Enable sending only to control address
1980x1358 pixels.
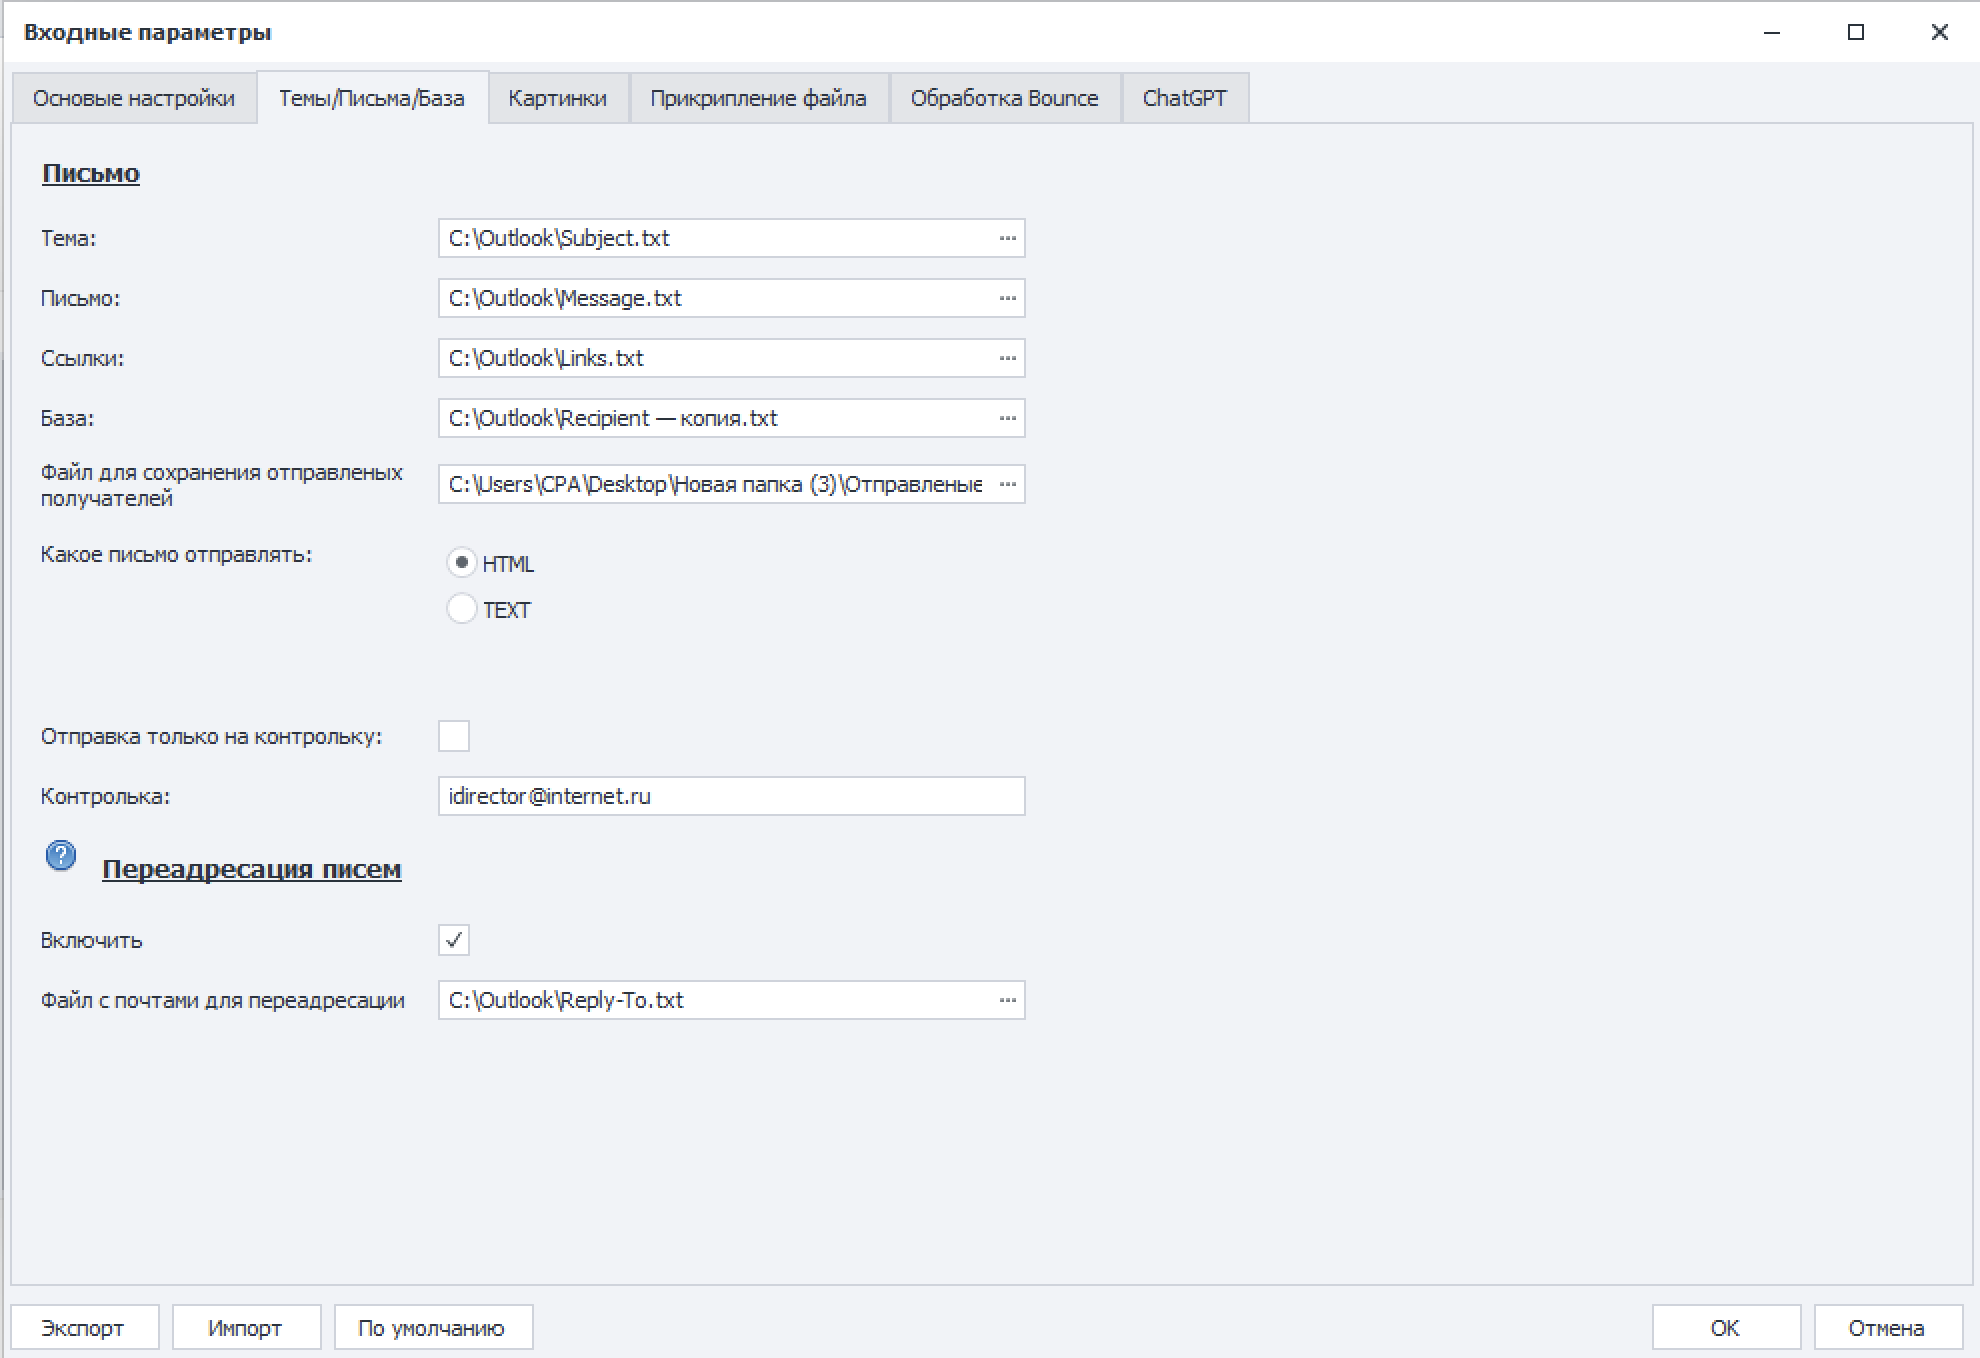pos(454,736)
